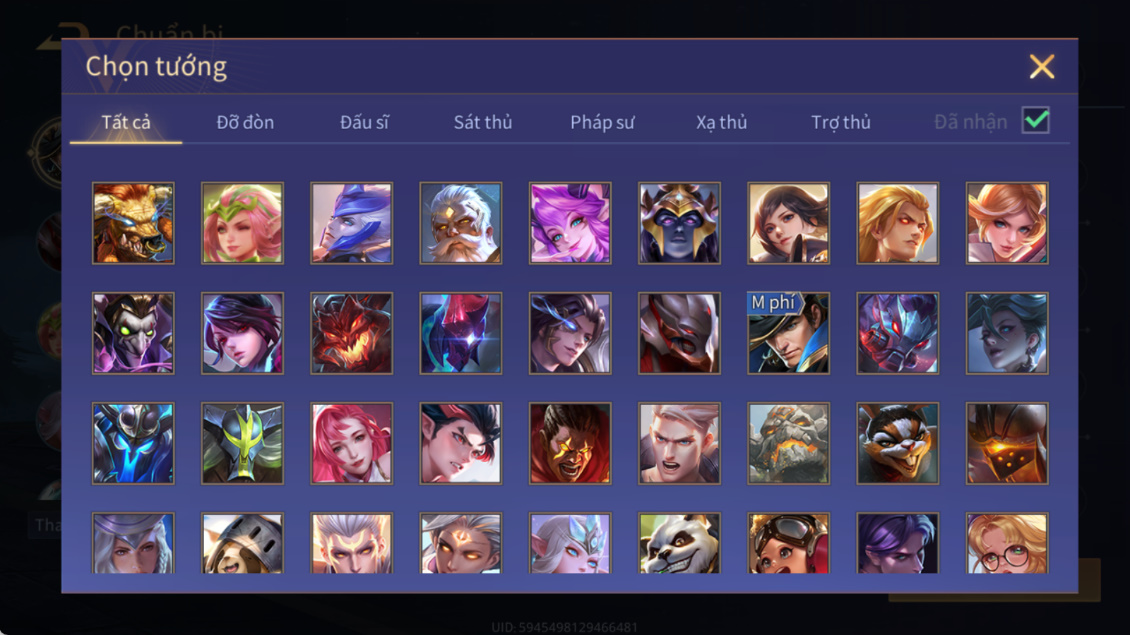This screenshot has width=1130, height=635.
Task: Pick the gold-helmeted dark-faced hero
Action: [679, 223]
